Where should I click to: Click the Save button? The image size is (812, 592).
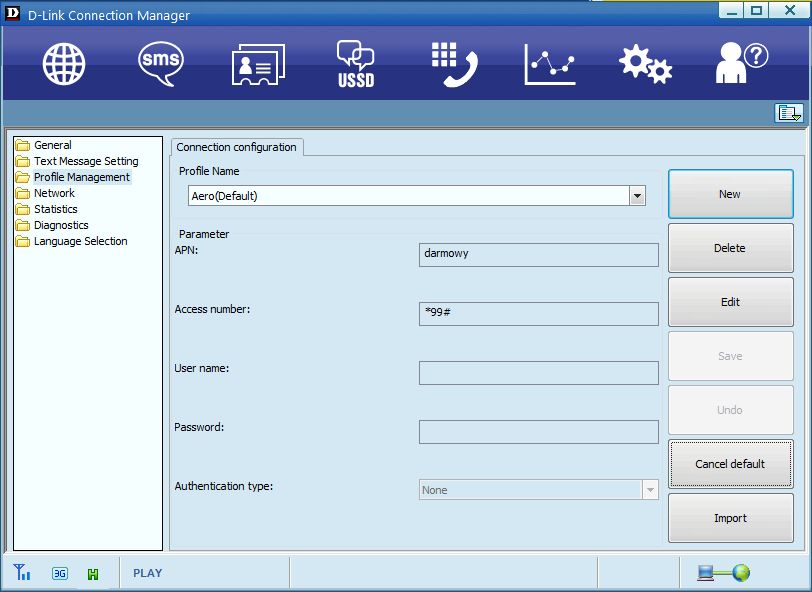731,356
